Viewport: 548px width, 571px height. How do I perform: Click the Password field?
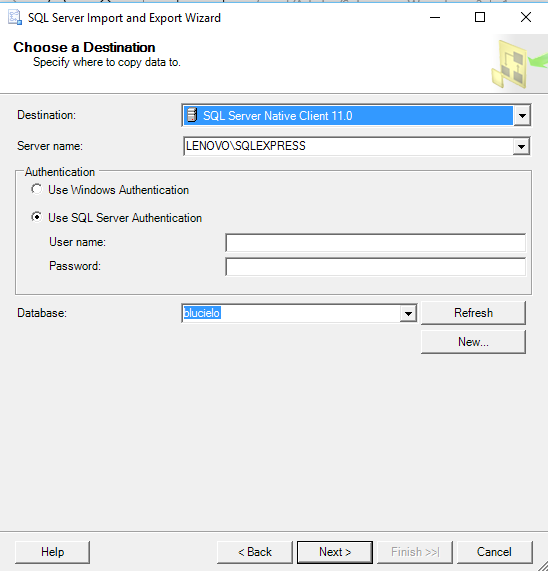375,267
